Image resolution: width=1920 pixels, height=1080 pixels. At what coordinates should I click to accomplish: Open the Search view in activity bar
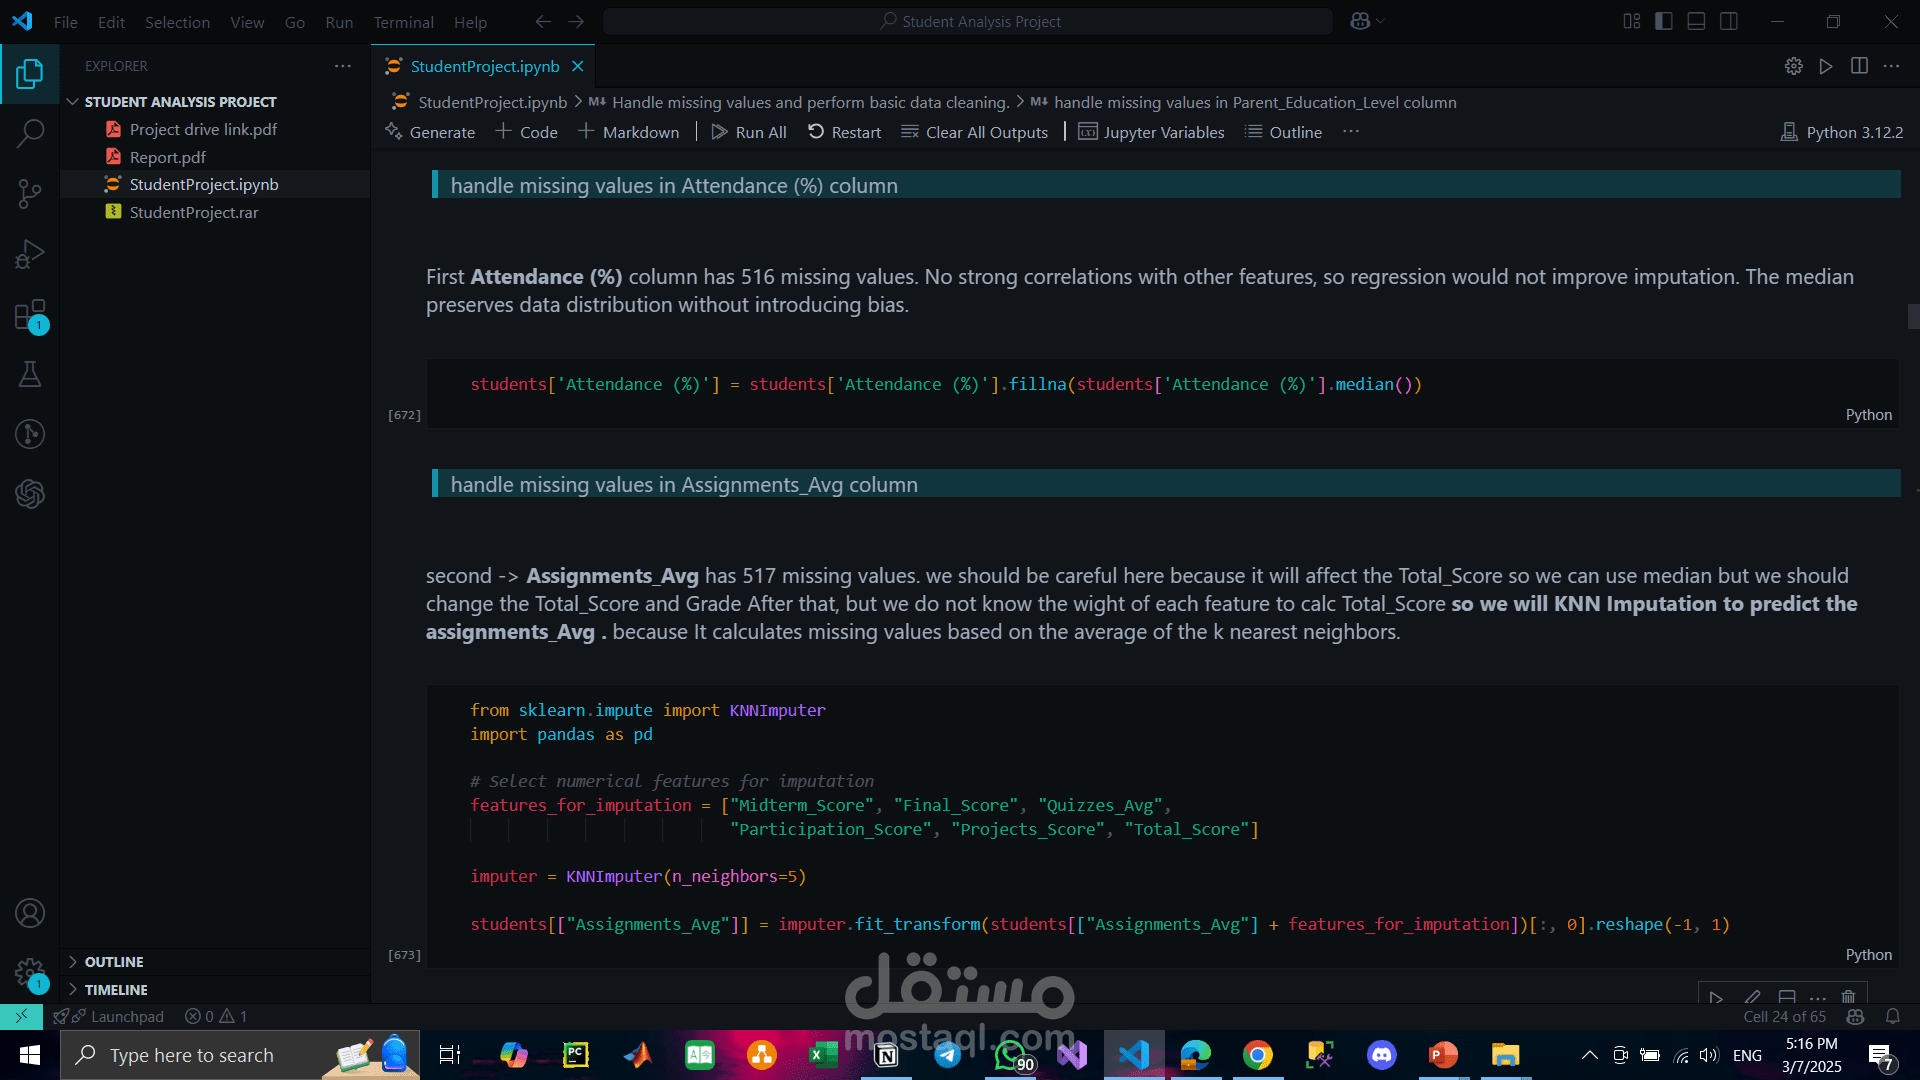pos(30,133)
